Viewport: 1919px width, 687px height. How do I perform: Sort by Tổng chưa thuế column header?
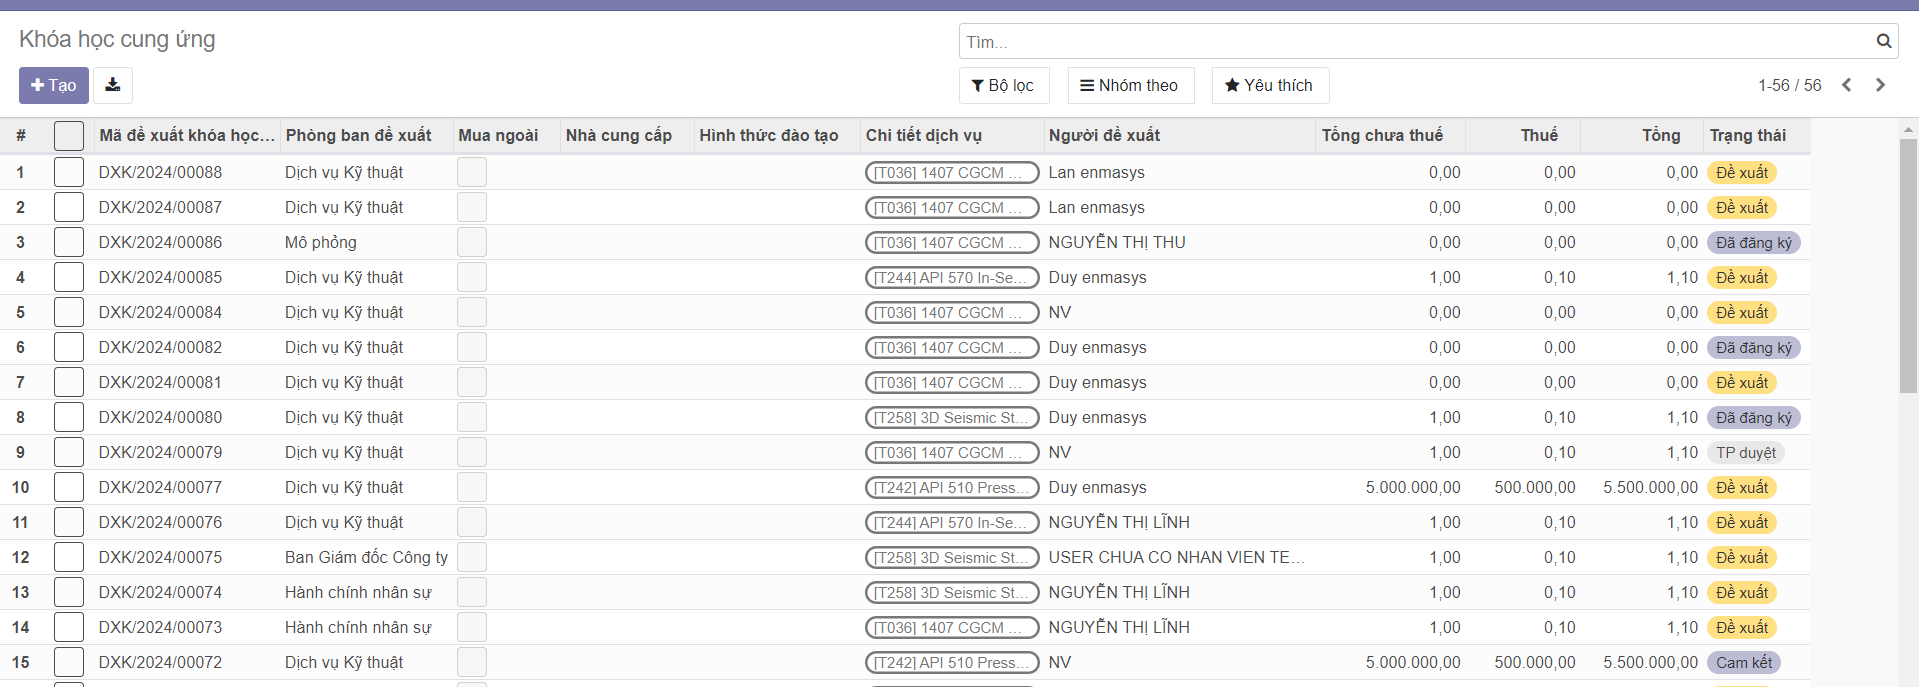point(1381,135)
